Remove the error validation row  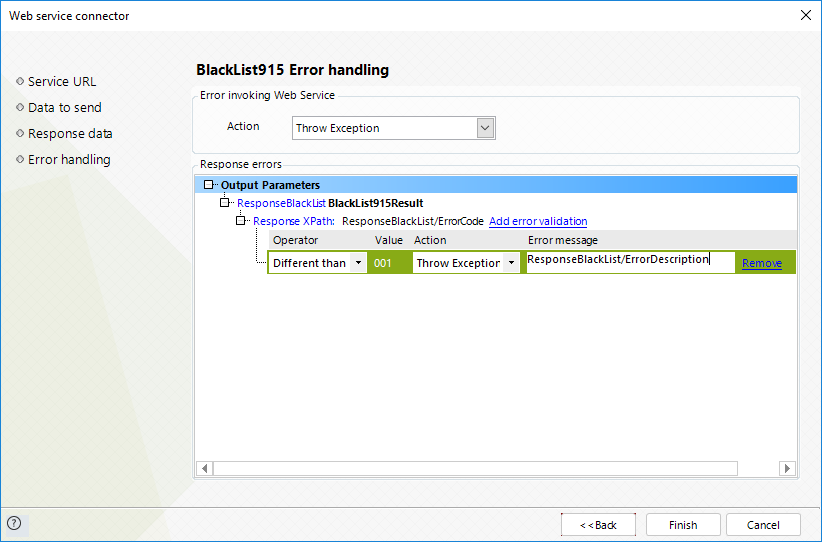tap(761, 263)
